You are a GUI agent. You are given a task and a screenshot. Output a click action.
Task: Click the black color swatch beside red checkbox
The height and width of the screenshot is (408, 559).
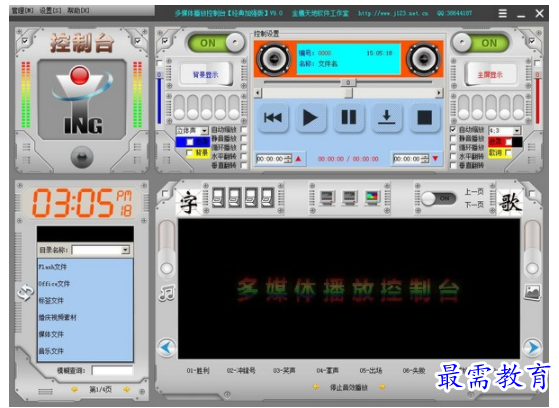(x=517, y=142)
